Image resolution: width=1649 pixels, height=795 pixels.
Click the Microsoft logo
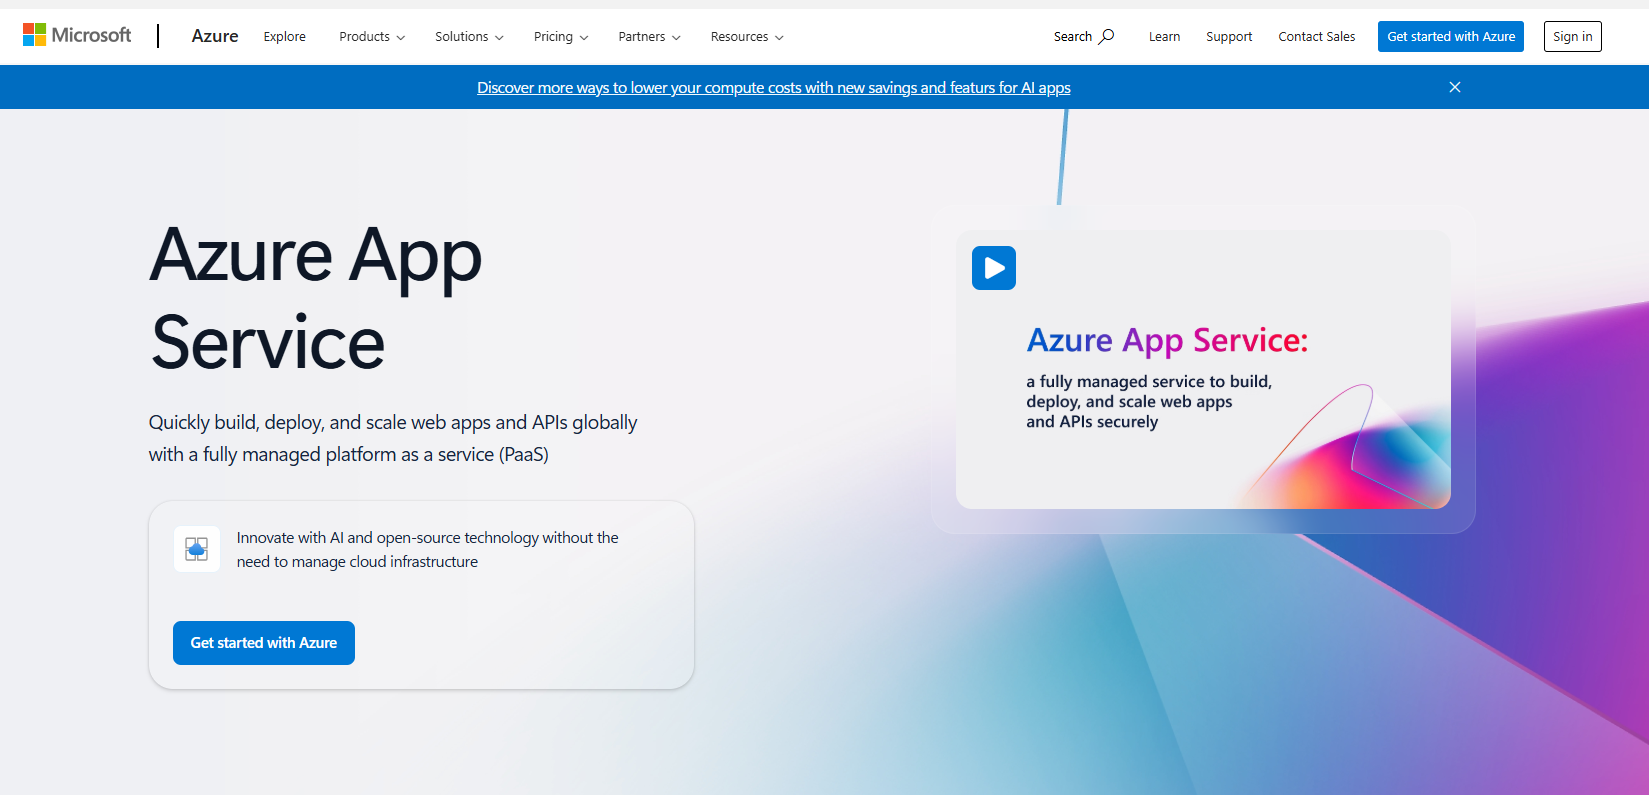[77, 35]
